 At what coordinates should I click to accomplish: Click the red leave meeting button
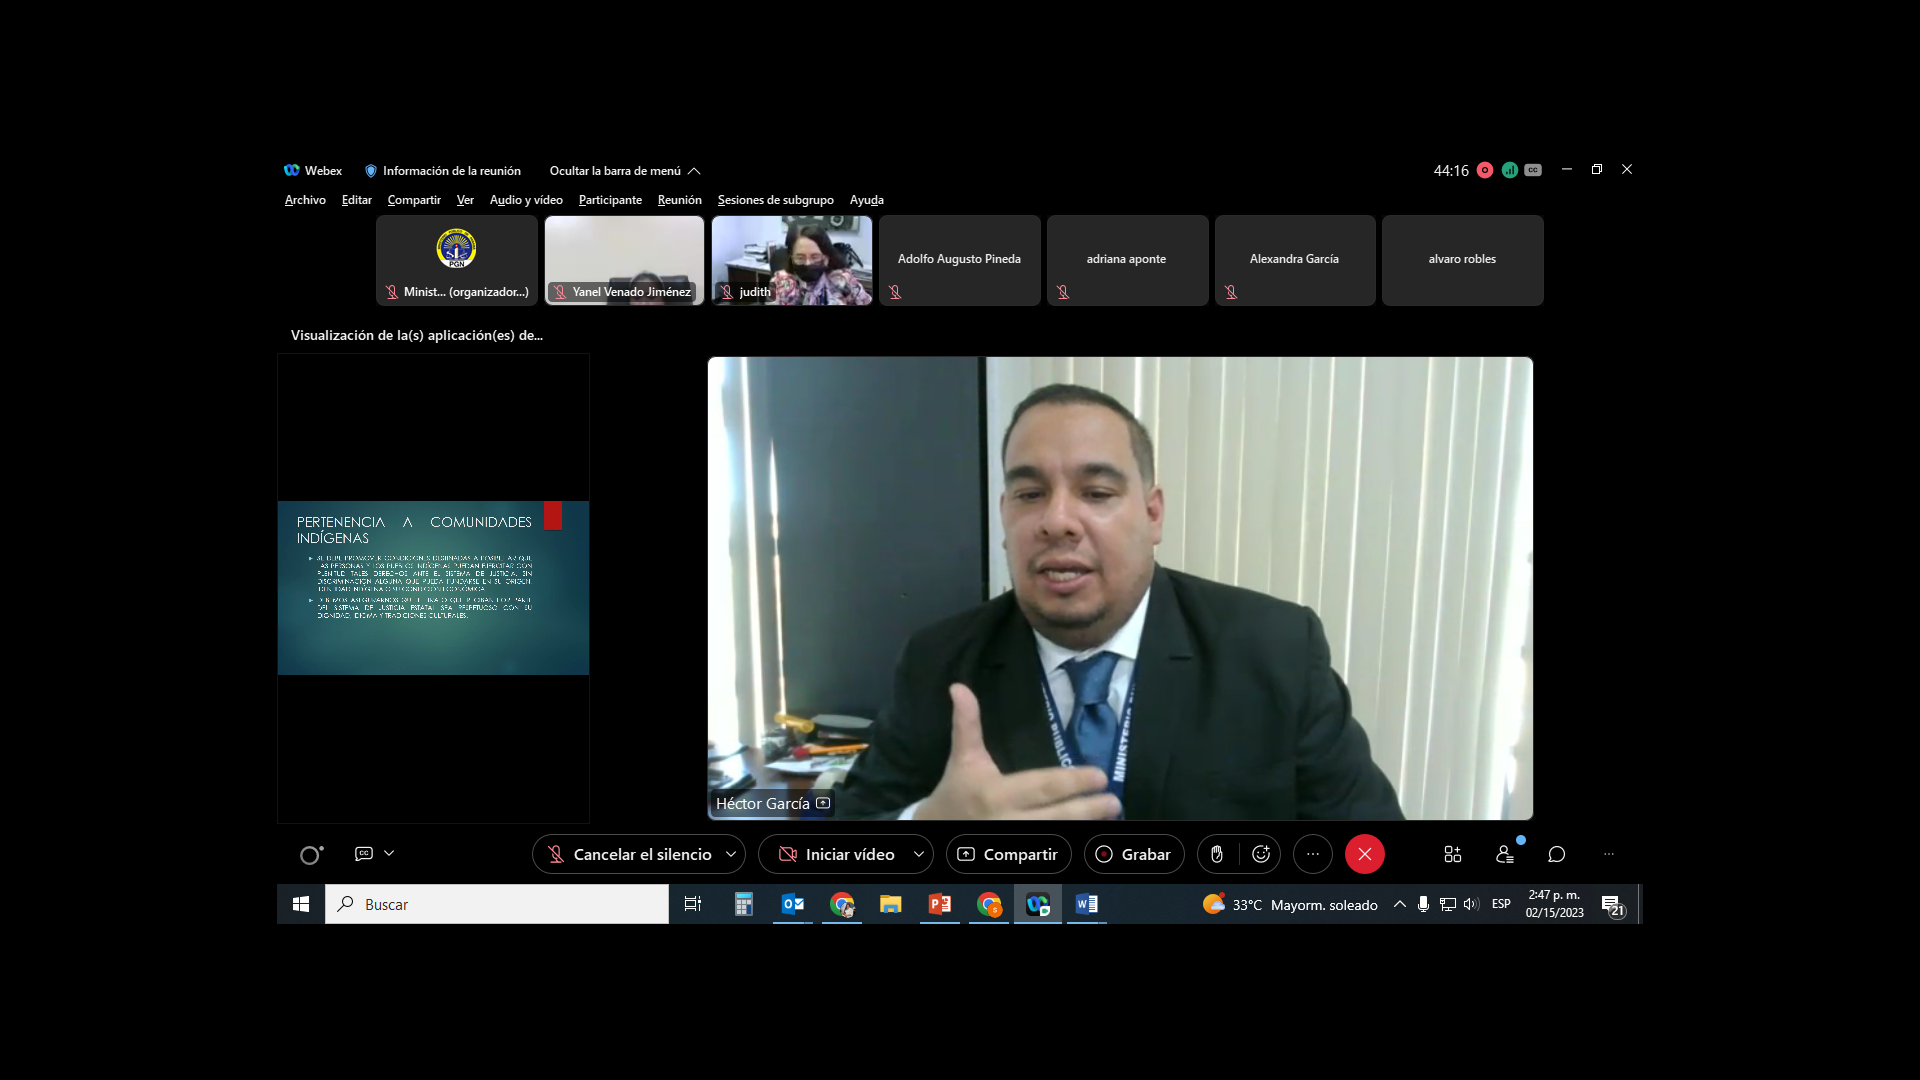1365,854
